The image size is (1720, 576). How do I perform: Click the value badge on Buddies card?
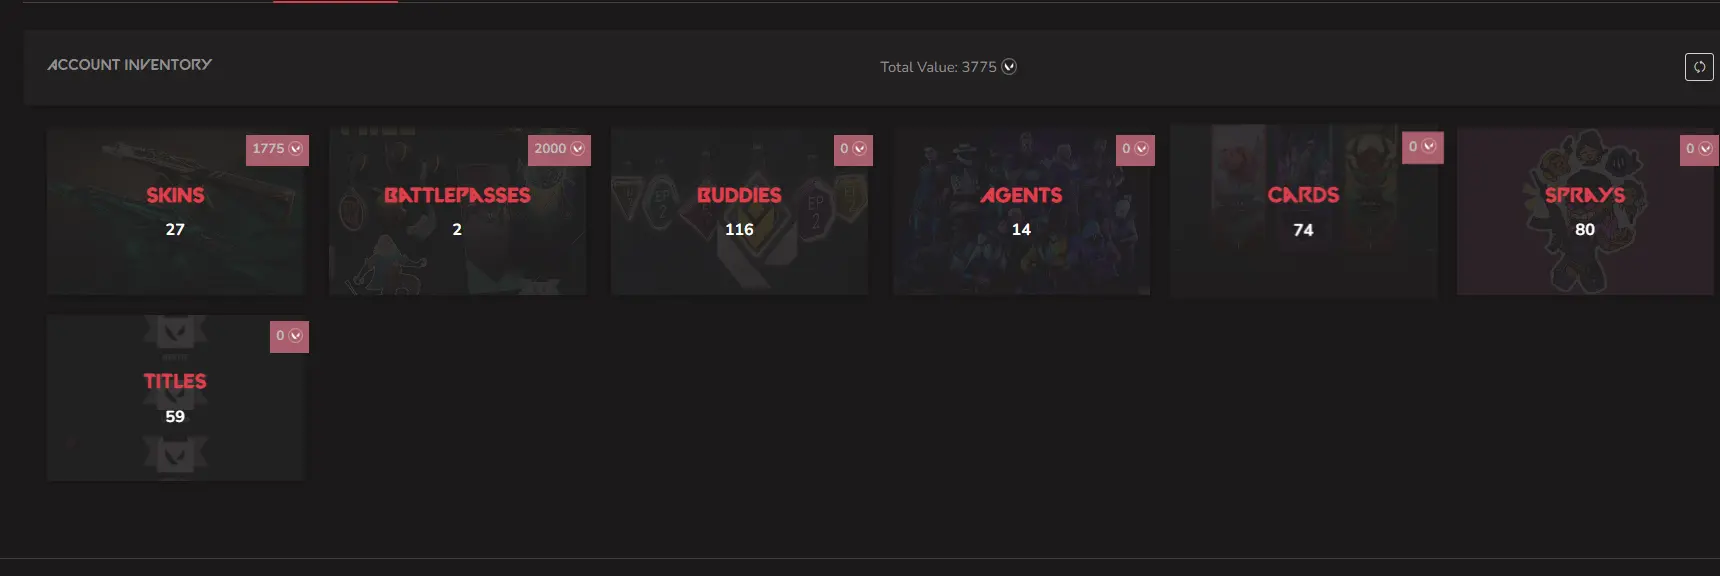pyautogui.click(x=853, y=149)
